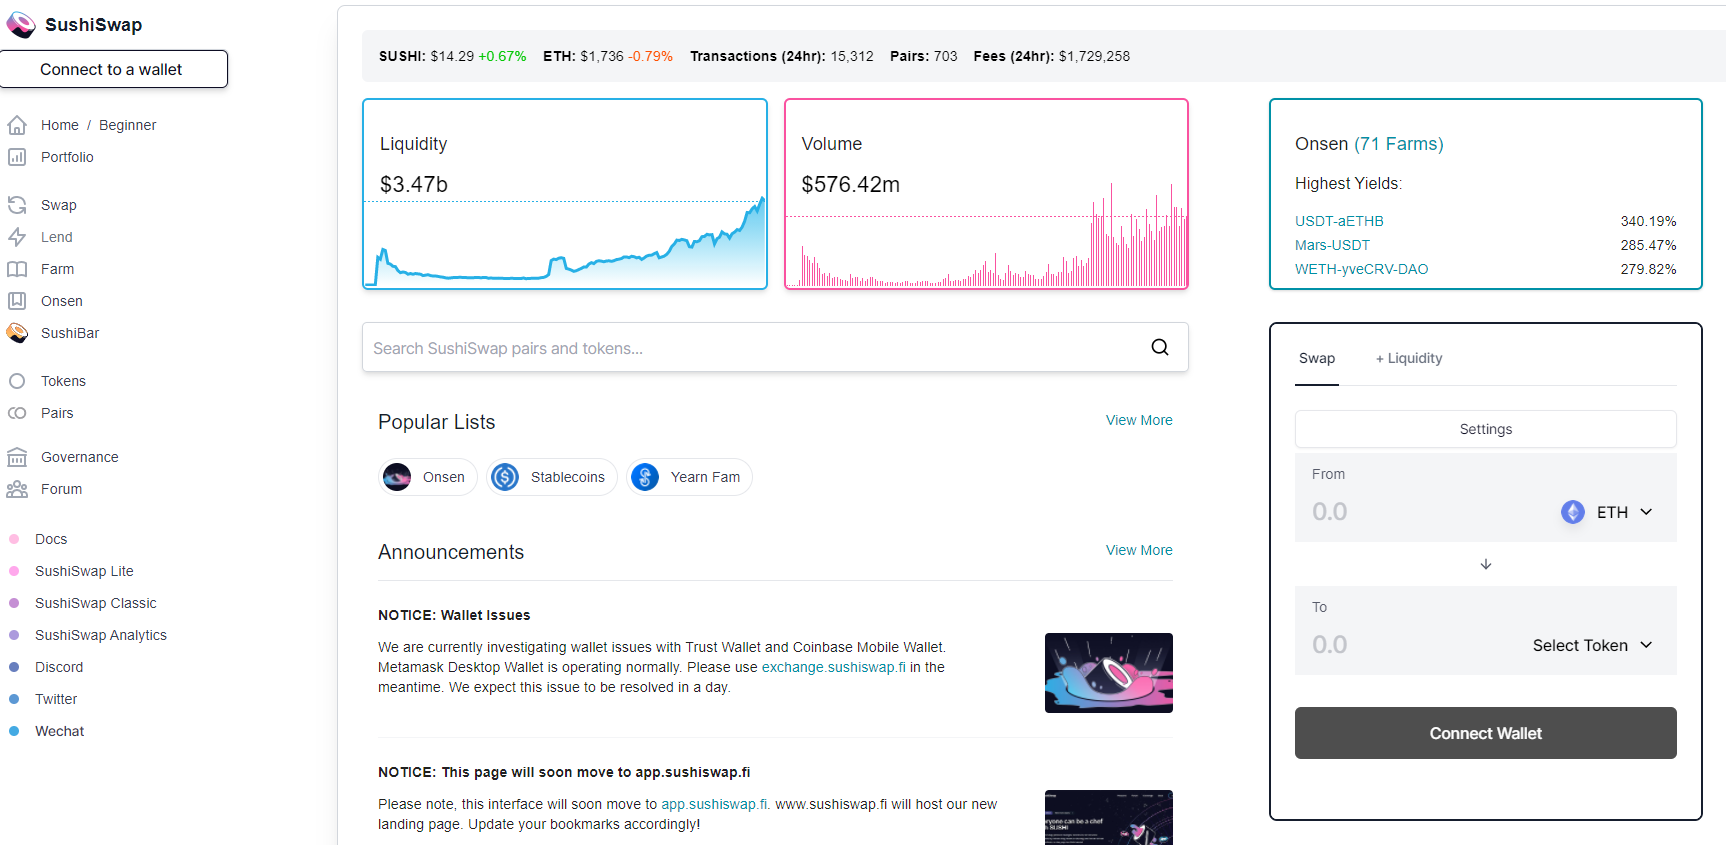Click the swap direction down arrow
Viewport: 1726px width, 845px height.
tap(1486, 564)
